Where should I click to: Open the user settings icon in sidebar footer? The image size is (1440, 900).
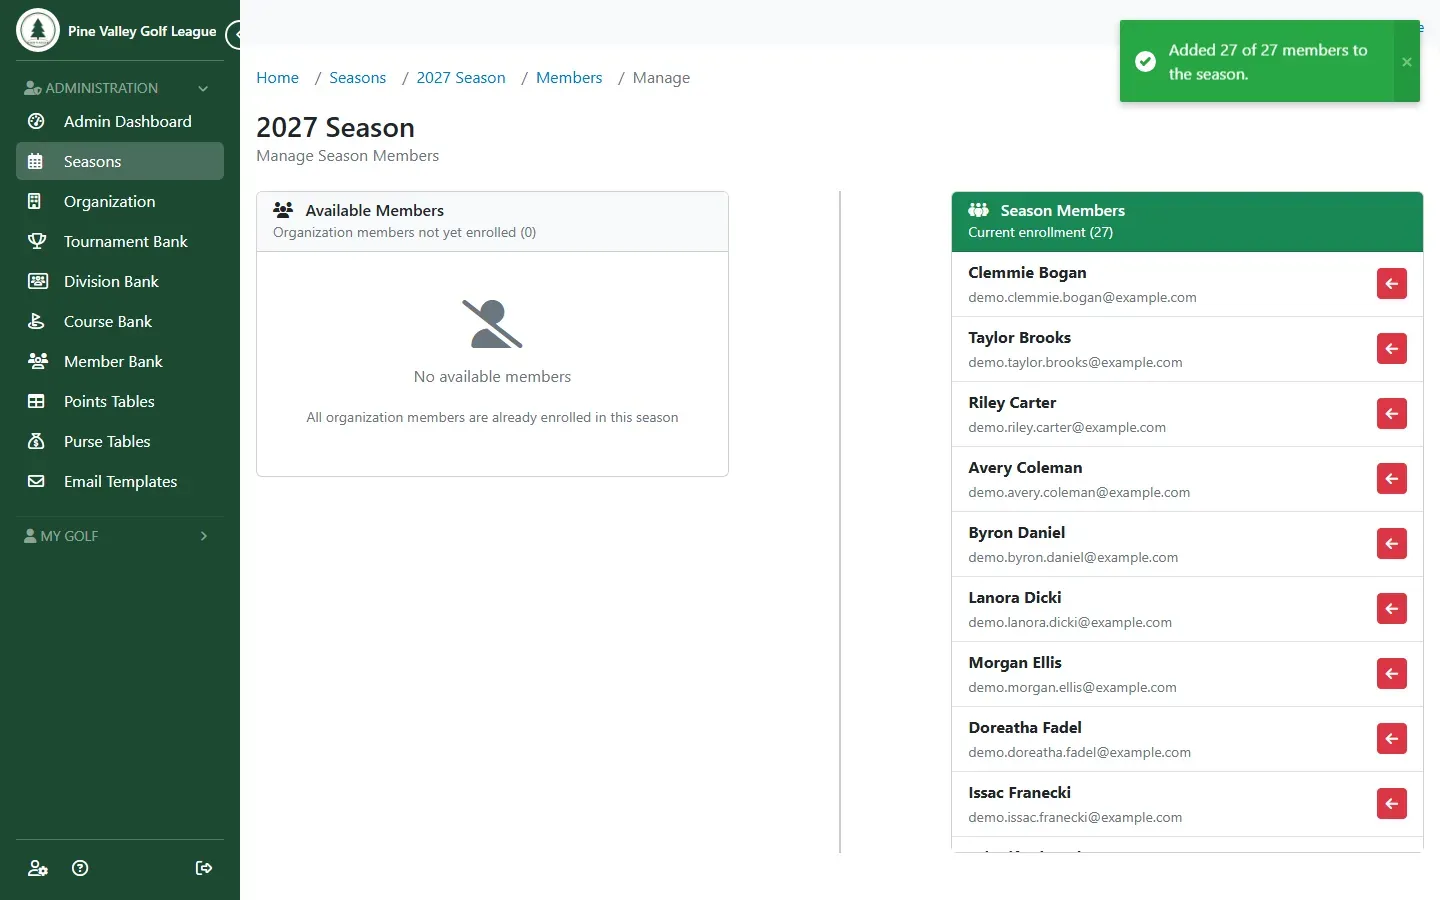tap(38, 868)
